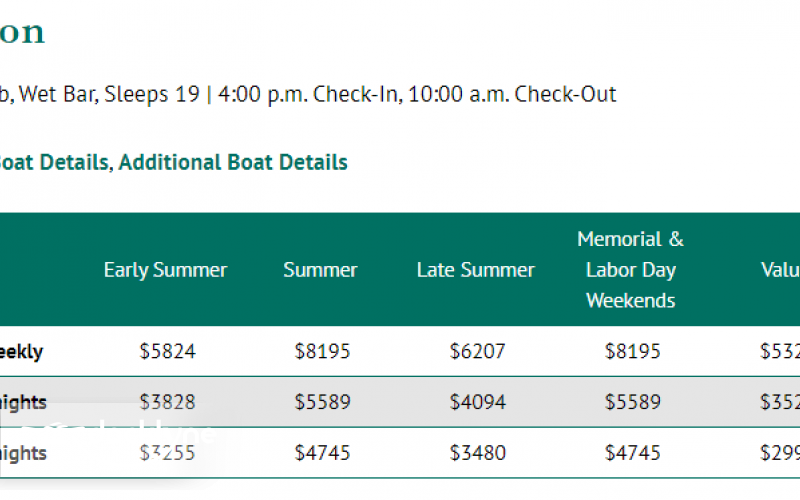Click the $6207 Late Summer weekly price
Image resolution: width=800 pixels, height=500 pixels.
(477, 352)
